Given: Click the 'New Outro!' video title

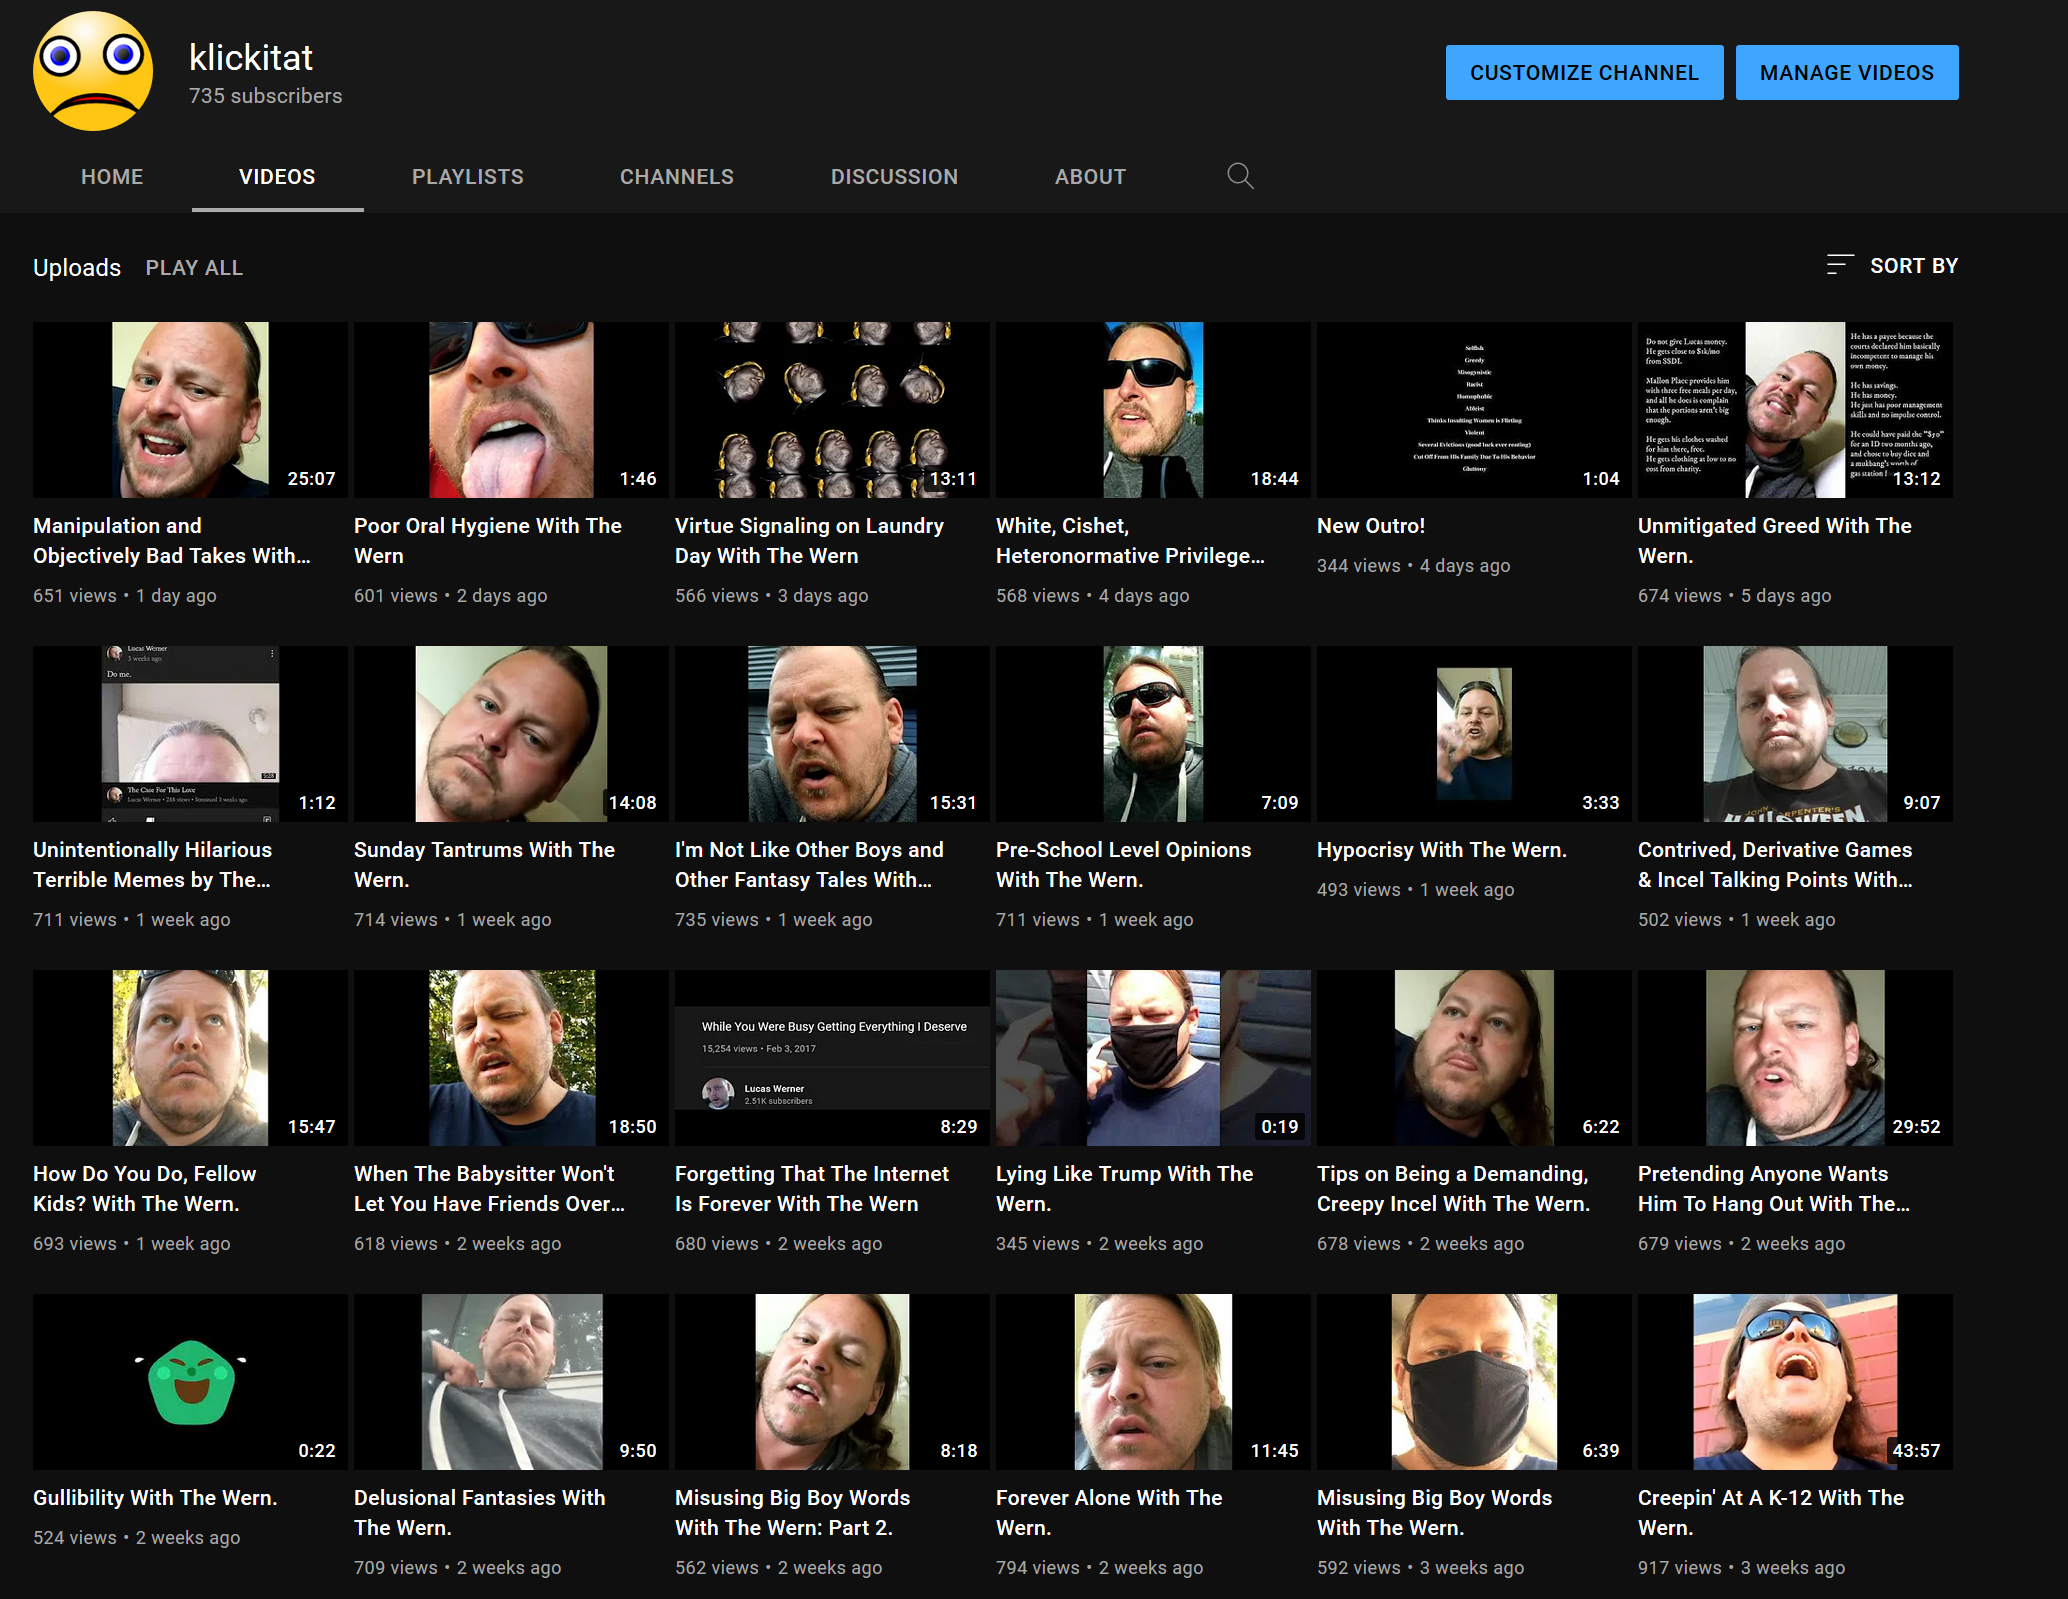Looking at the screenshot, I should tap(1371, 526).
